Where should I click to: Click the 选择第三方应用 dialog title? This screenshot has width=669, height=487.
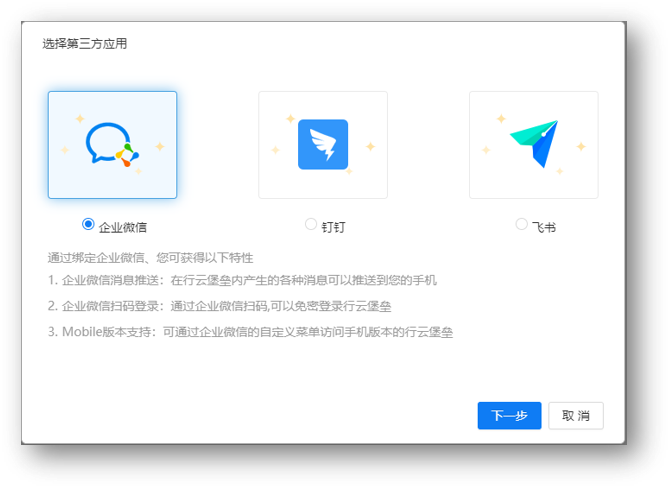(x=84, y=44)
